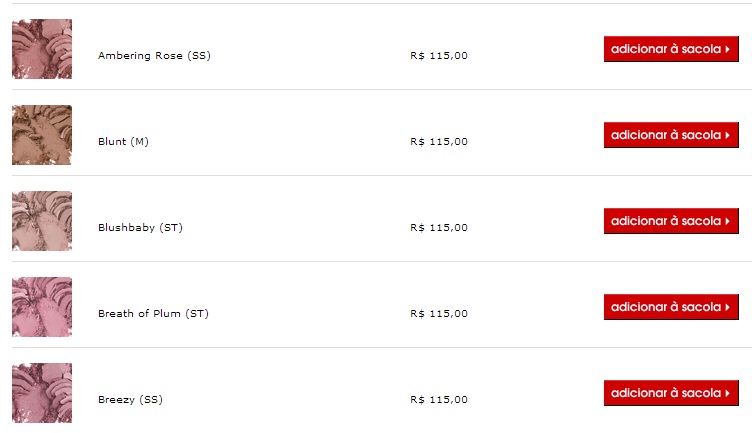Click 'adicionar à sacola' for Breath of Plum

point(670,307)
